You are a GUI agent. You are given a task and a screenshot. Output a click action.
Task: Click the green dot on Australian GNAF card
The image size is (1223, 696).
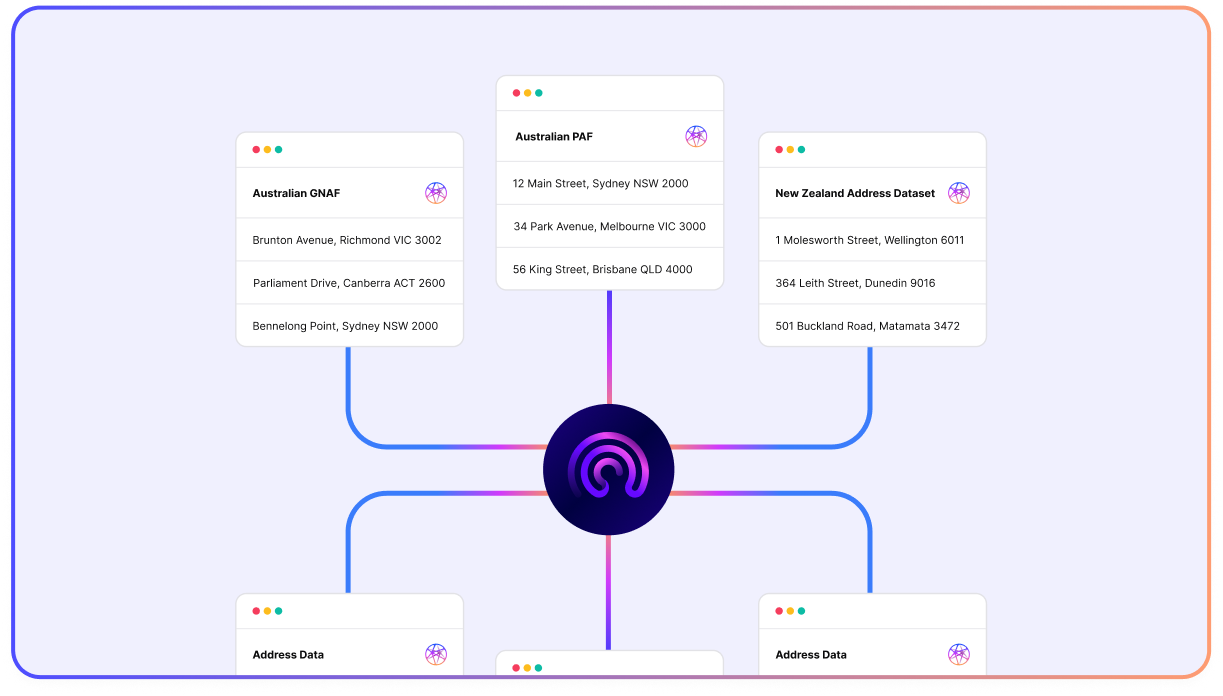(279, 150)
